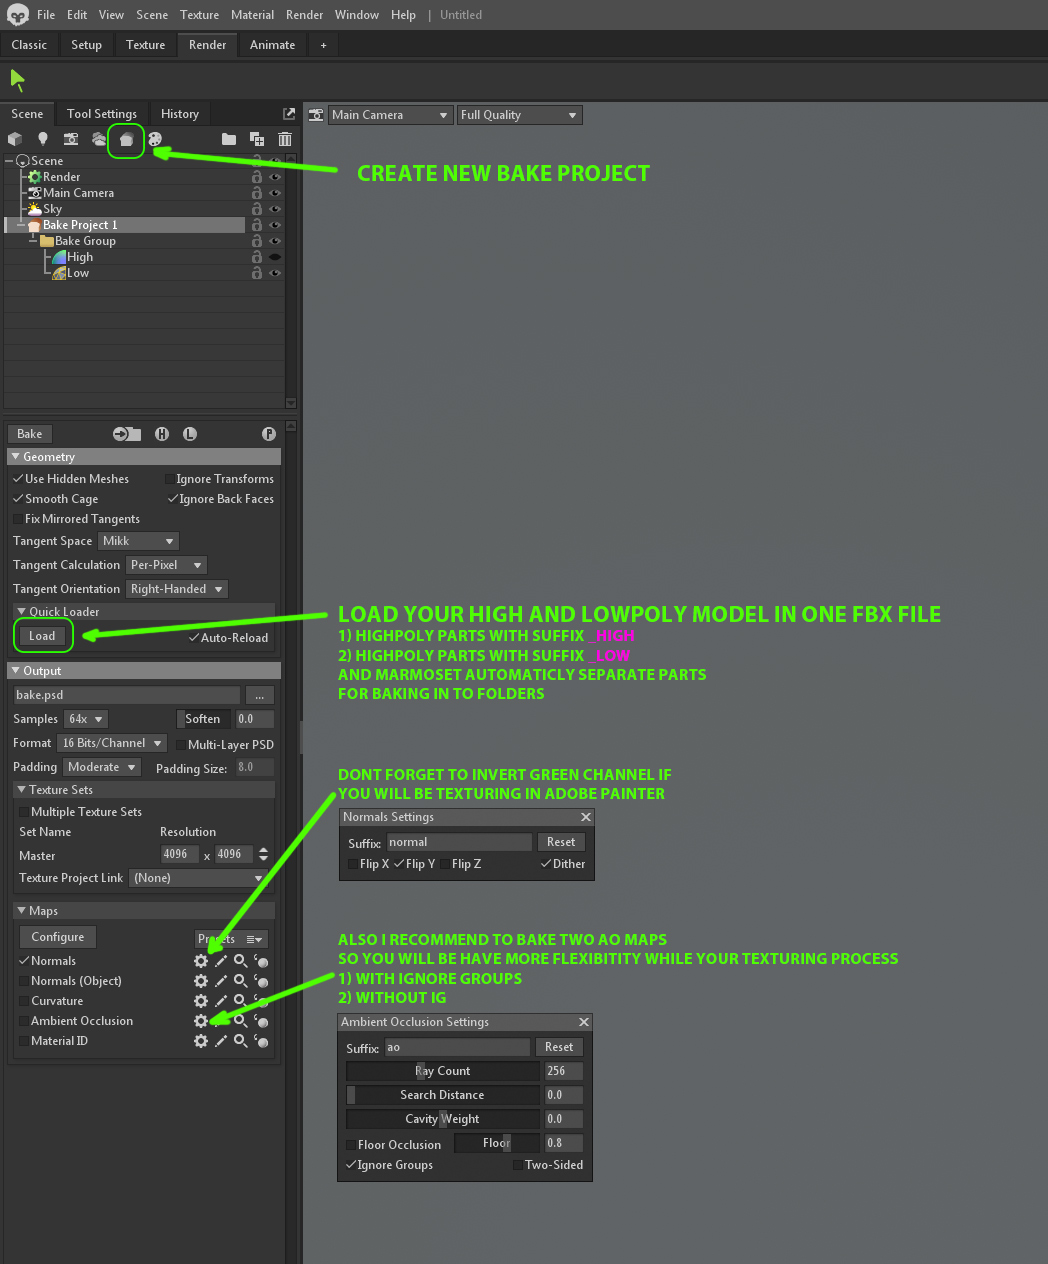Click the Configure maps button
Viewport: 1048px width, 1264px height.
pos(58,937)
